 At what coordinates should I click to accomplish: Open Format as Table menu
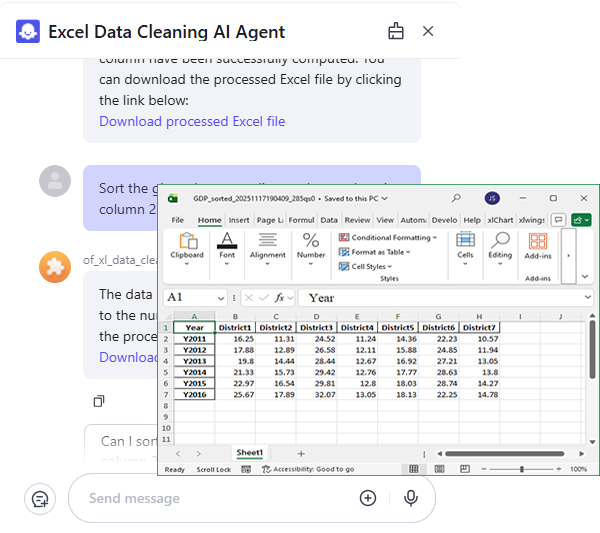point(374,252)
